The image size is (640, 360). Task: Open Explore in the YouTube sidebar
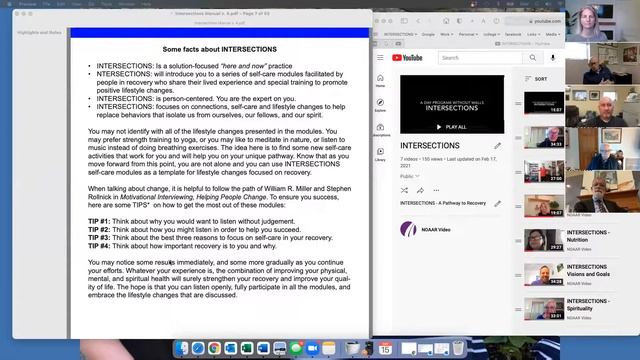(x=380, y=105)
